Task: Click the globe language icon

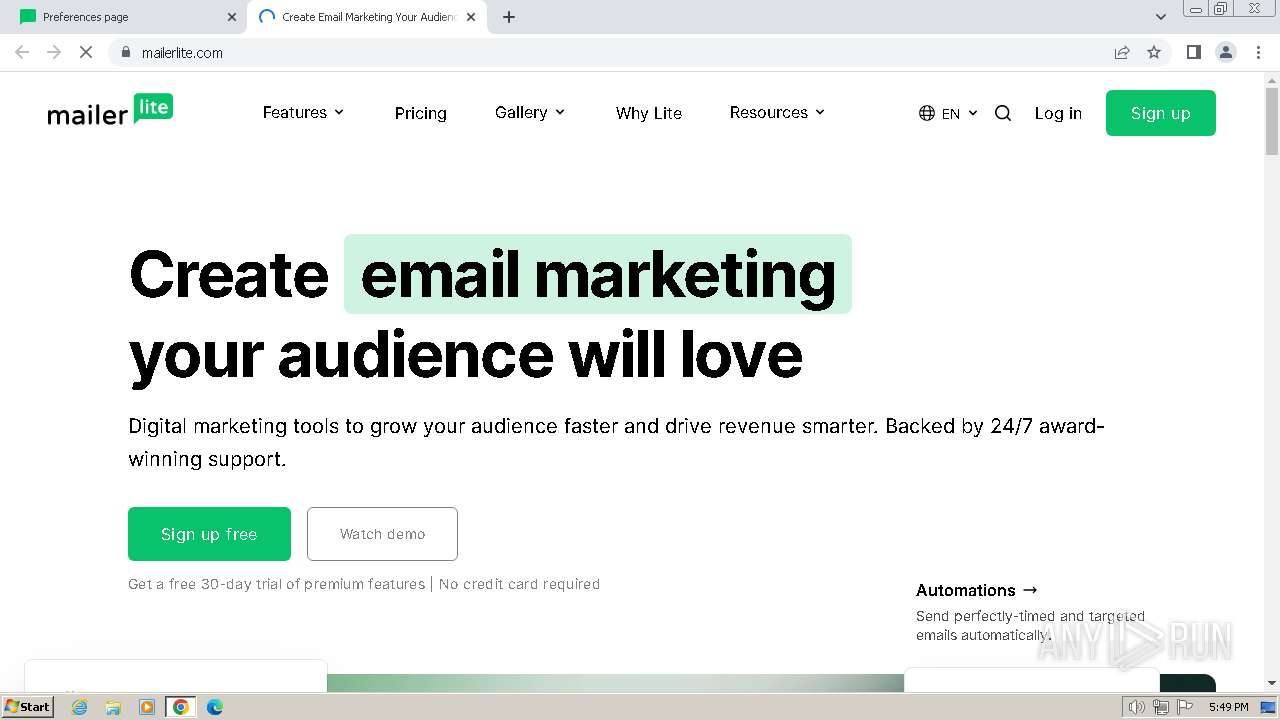Action: [927, 113]
